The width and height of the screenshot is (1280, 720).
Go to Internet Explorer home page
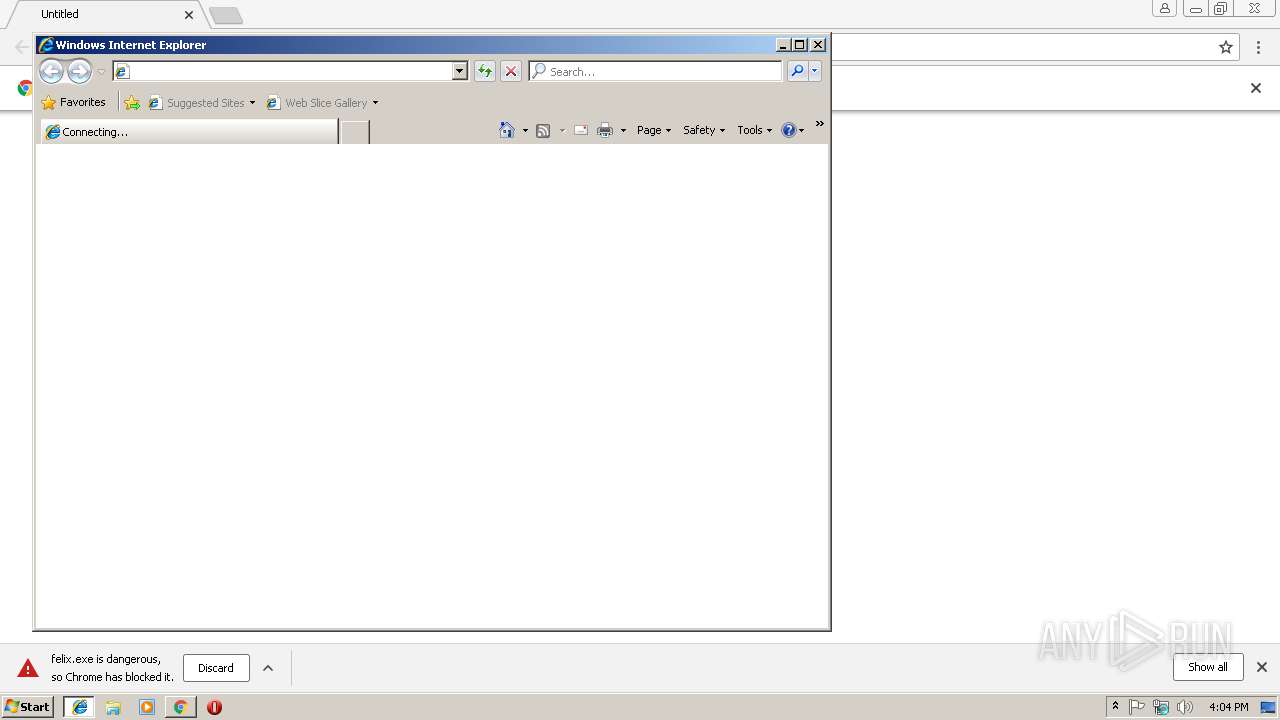(507, 130)
